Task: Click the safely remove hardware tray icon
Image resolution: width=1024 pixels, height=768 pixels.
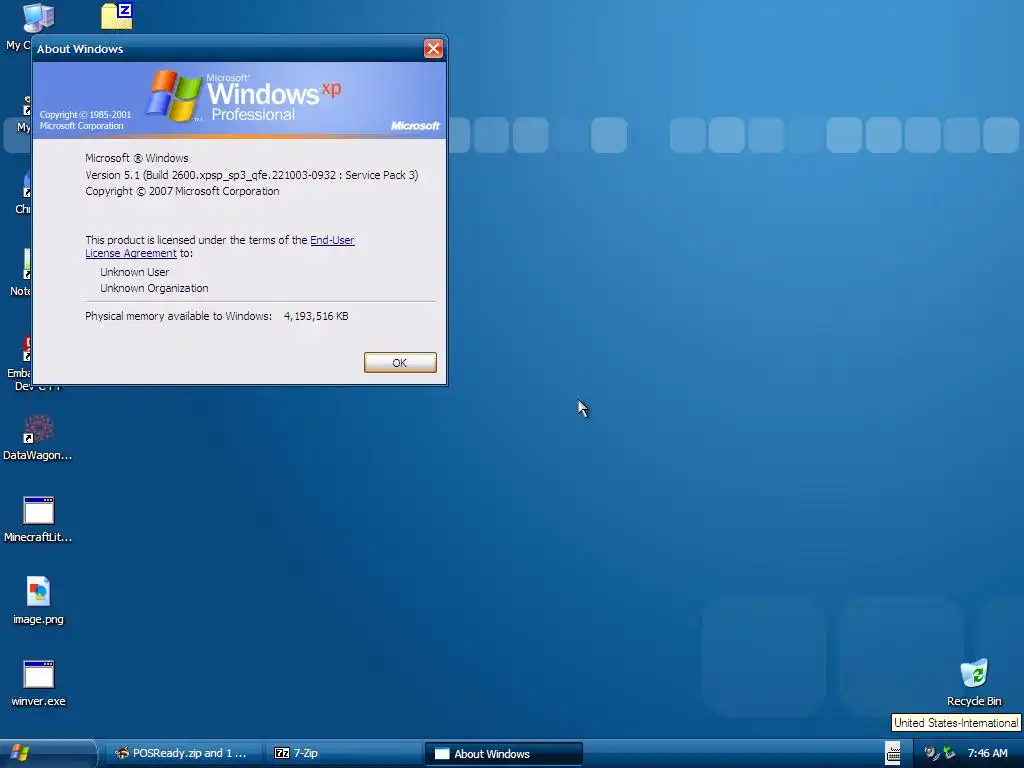Action: pyautogui.click(x=948, y=753)
